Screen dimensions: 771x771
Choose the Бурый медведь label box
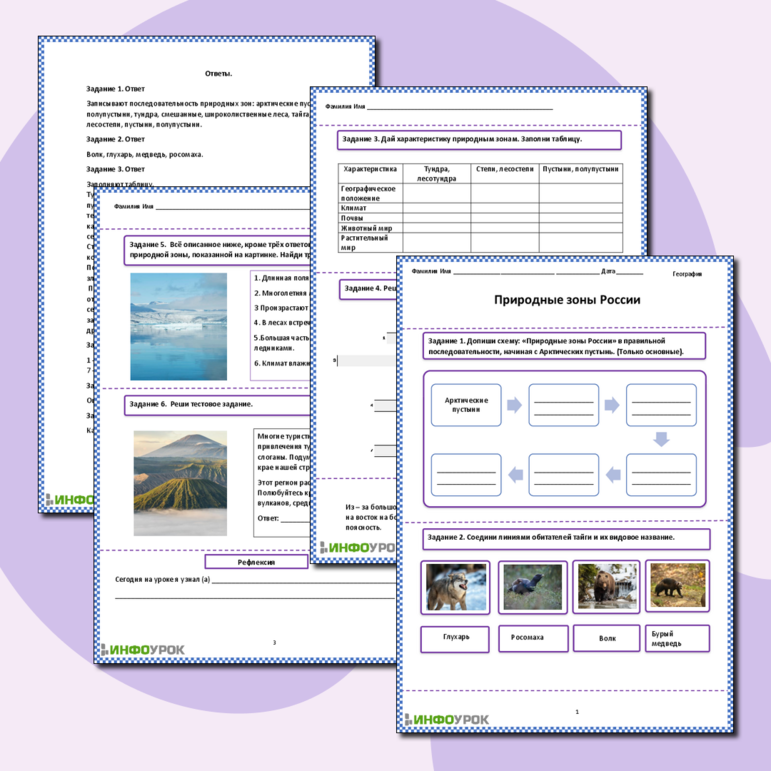tap(677, 637)
